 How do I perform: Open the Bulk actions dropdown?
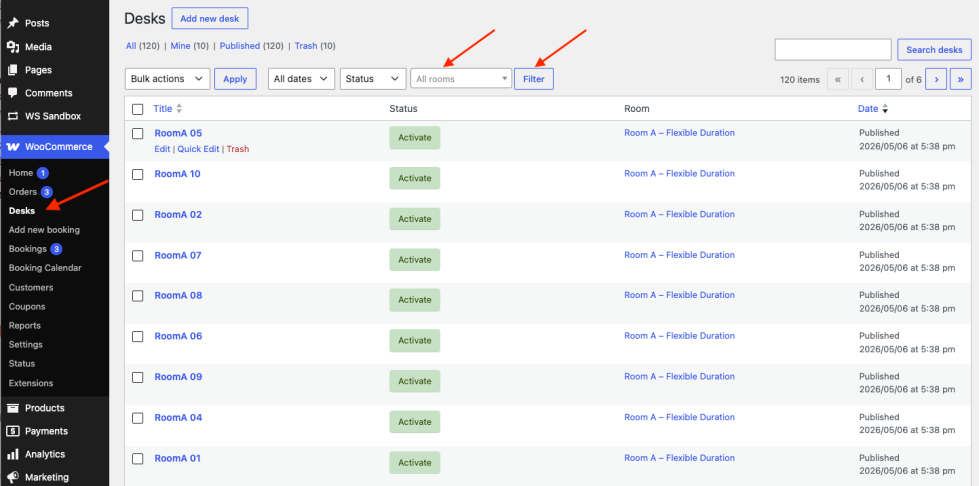pos(167,79)
